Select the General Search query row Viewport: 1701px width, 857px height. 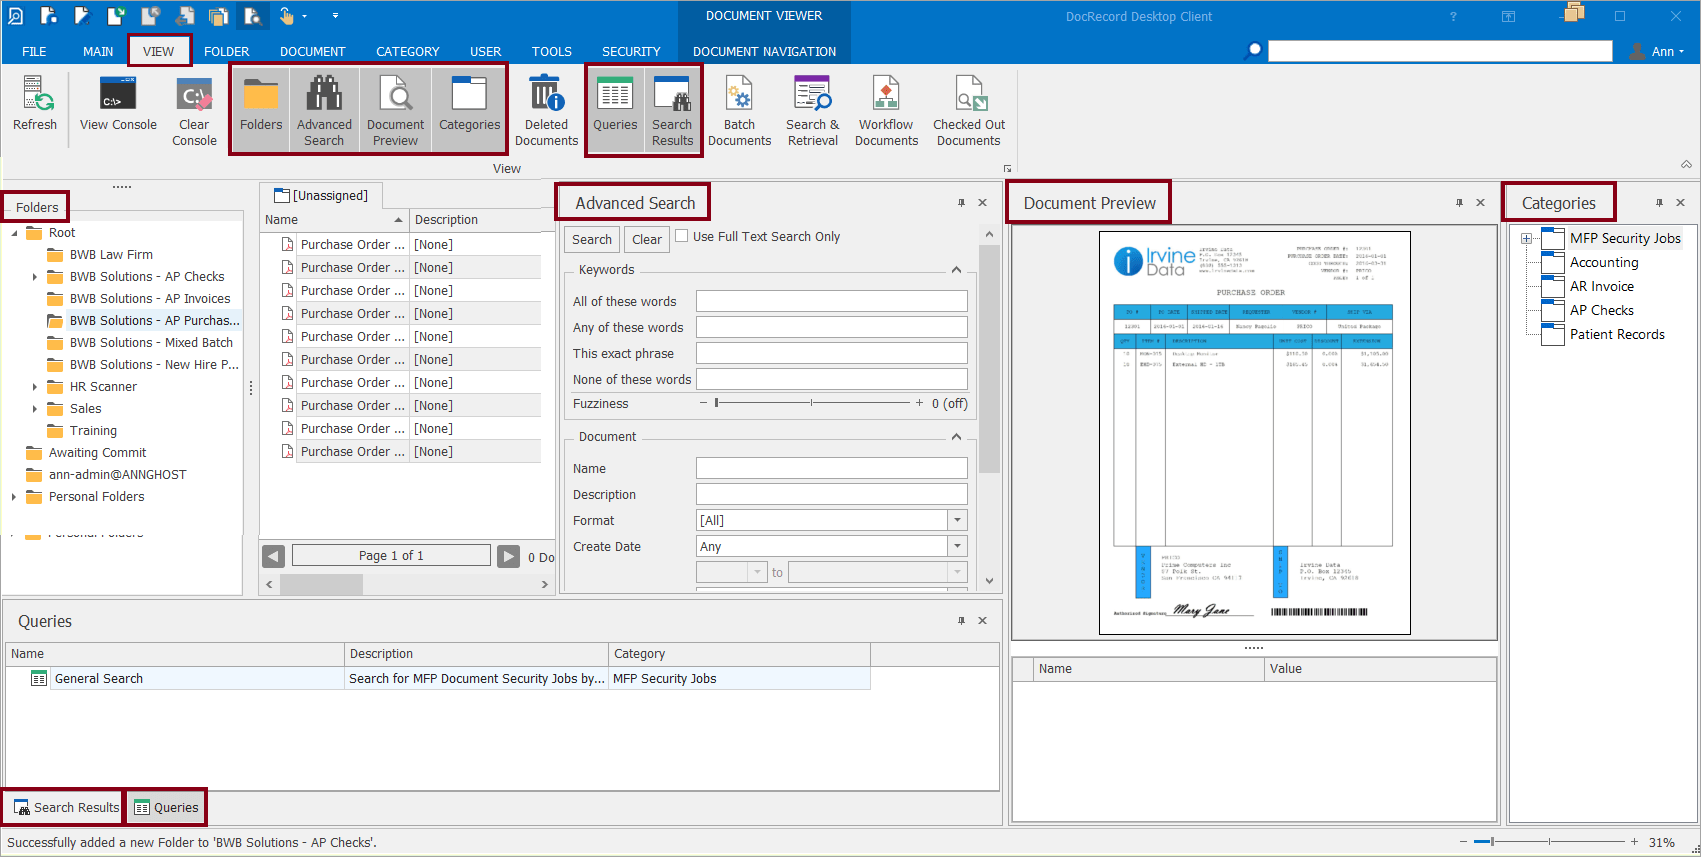tap(438, 678)
